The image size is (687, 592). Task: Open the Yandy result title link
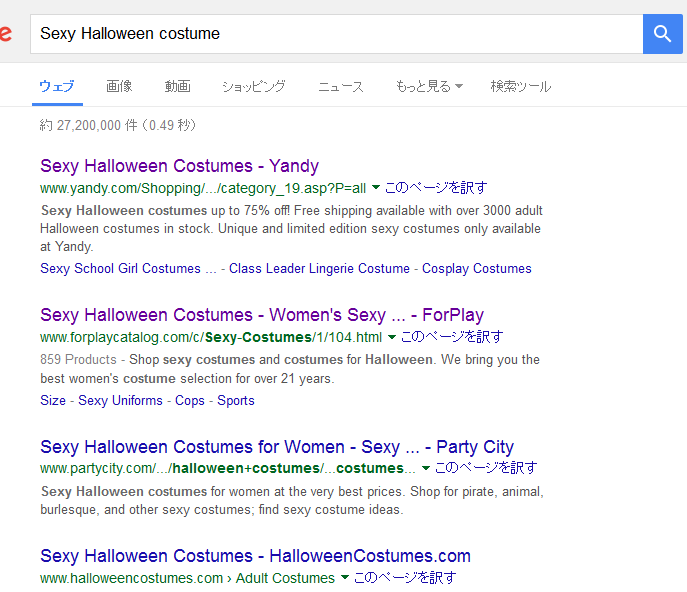click(180, 166)
